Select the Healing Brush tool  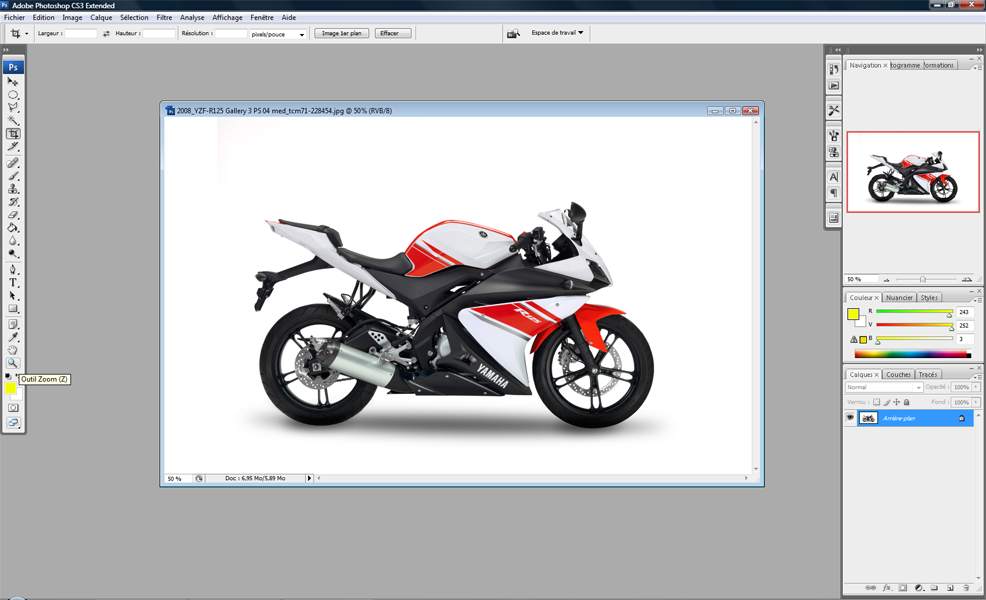point(13,163)
